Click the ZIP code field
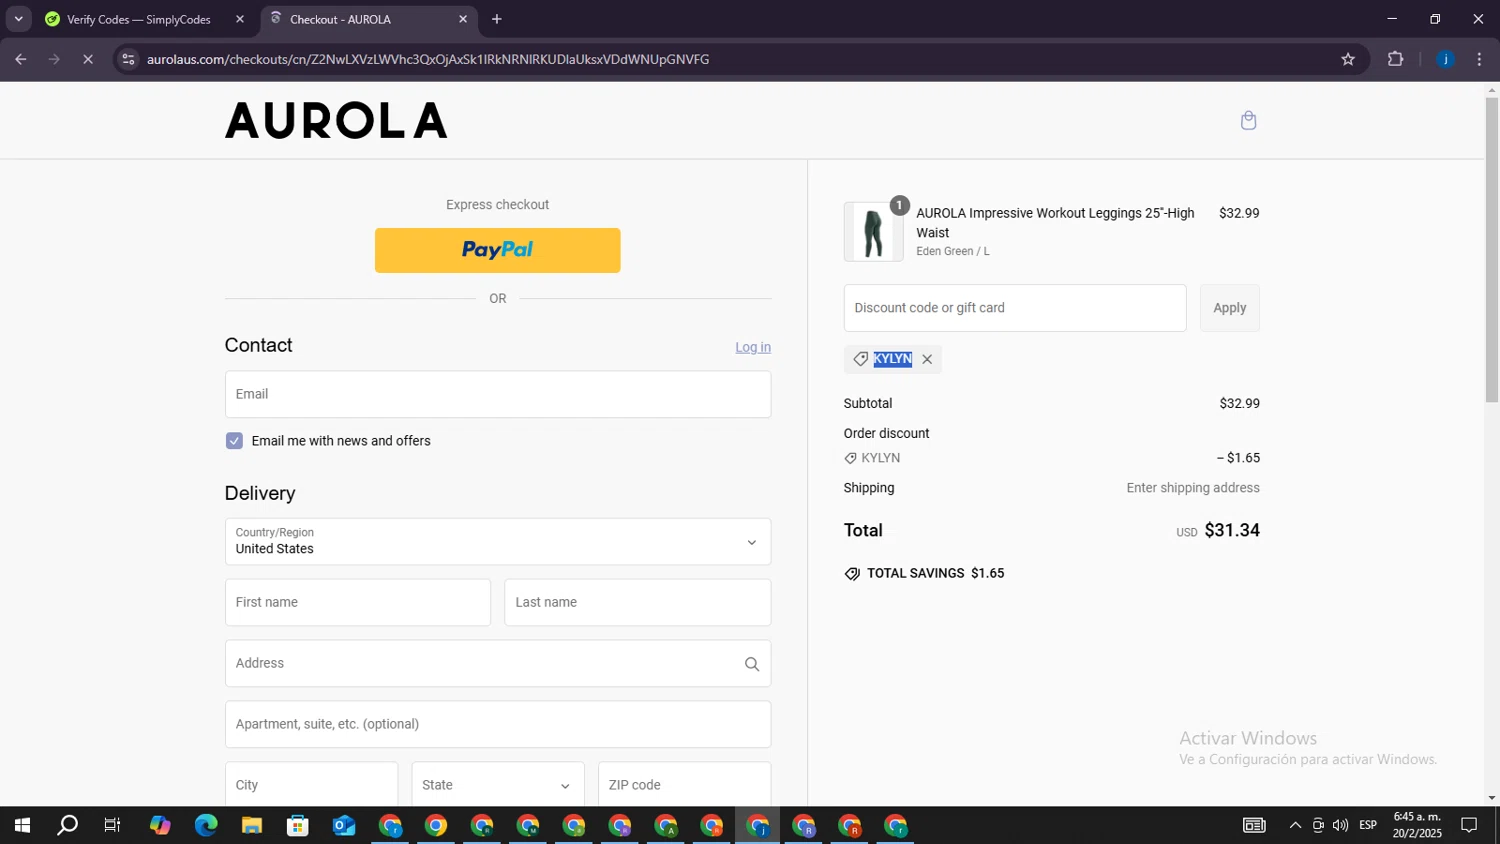The width and height of the screenshot is (1500, 844). pos(684,785)
